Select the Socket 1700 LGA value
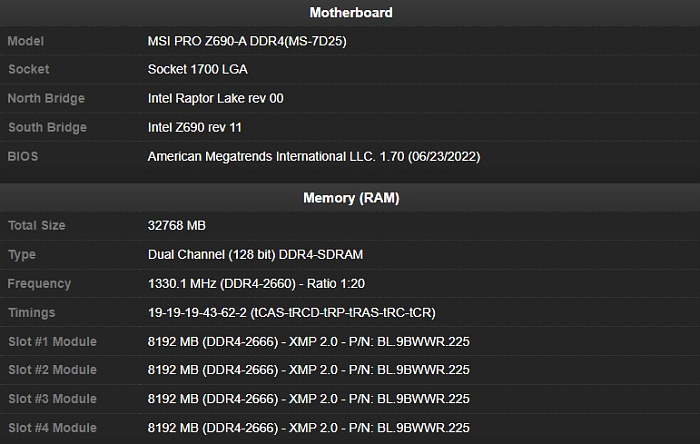 coord(197,69)
